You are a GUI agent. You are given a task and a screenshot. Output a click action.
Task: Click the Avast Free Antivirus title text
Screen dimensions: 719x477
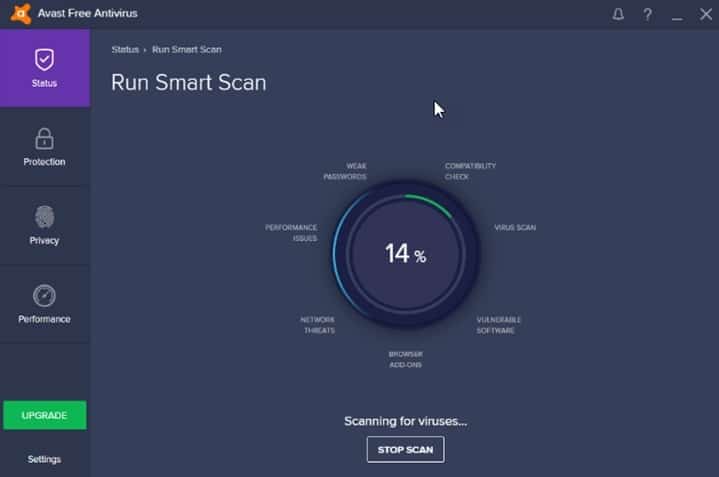[88, 13]
